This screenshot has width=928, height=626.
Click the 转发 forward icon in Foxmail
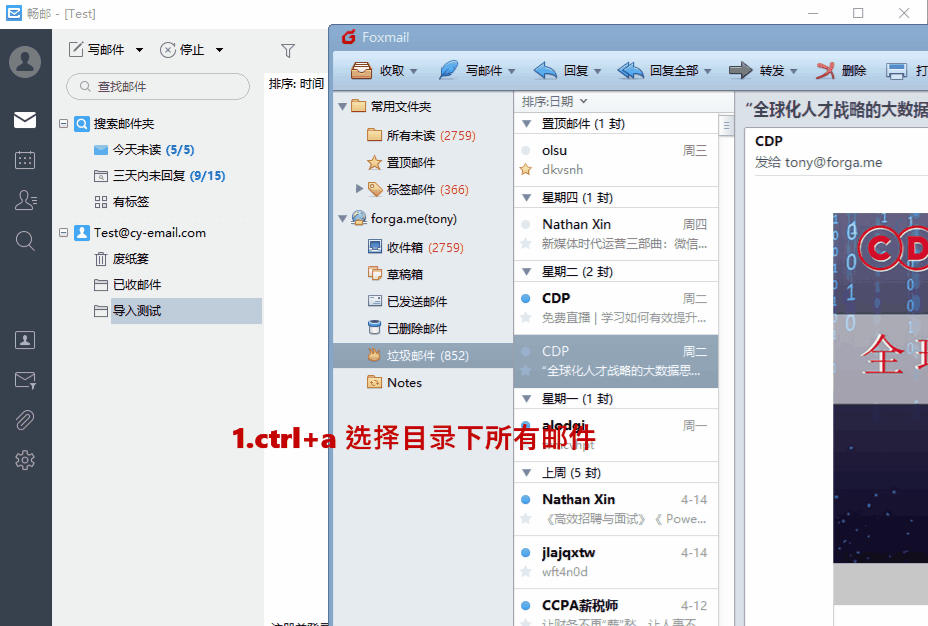click(740, 70)
